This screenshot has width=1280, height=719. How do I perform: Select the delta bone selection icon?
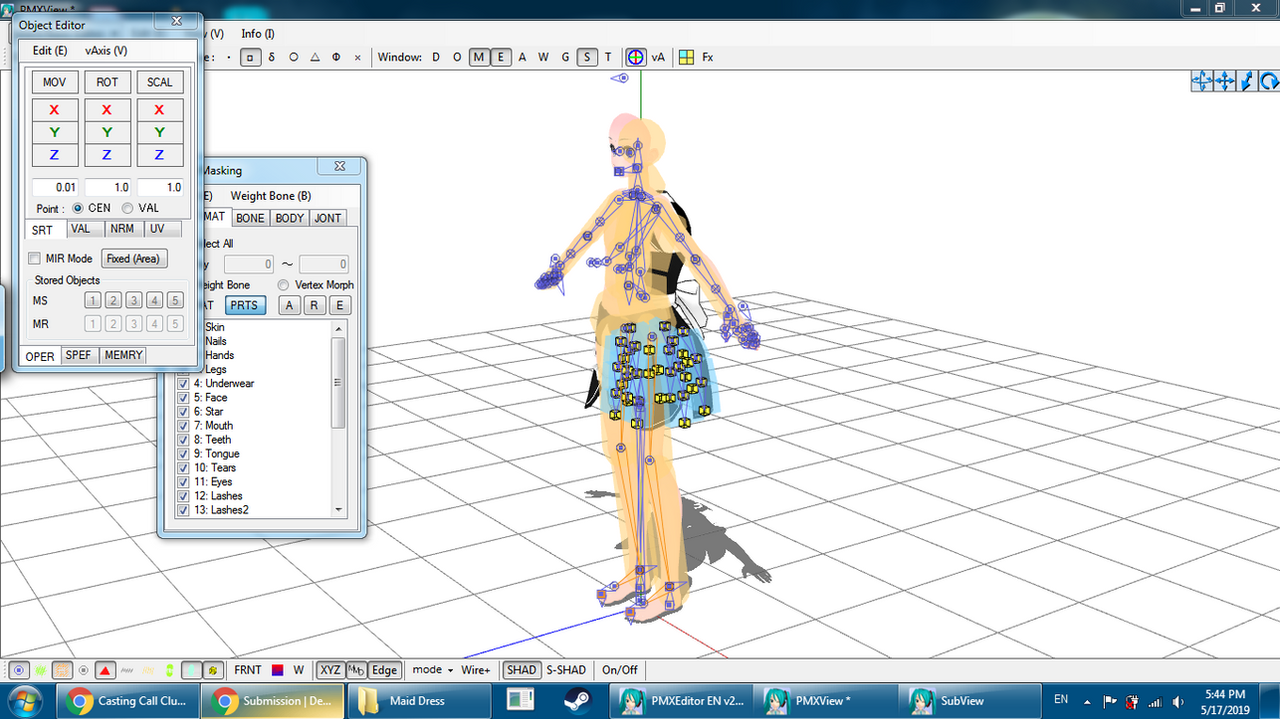point(272,57)
